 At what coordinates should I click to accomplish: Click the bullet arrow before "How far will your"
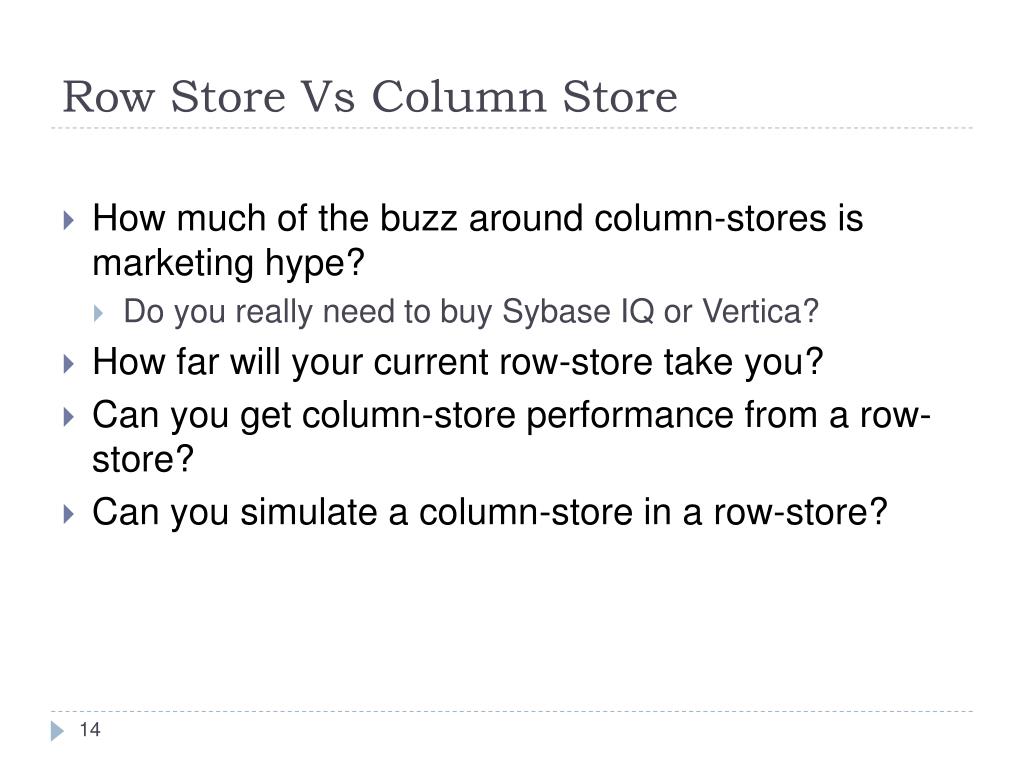coord(69,364)
